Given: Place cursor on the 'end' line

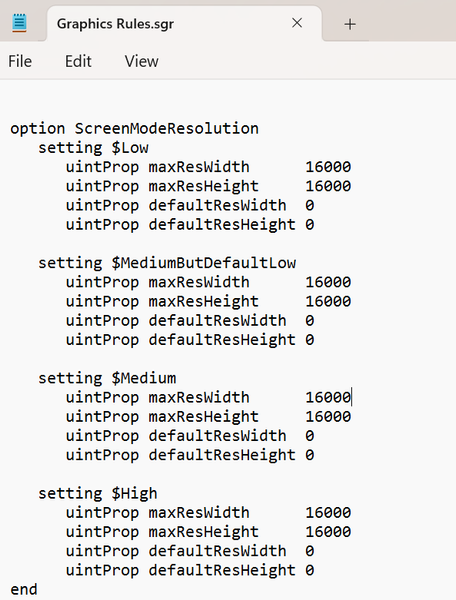Looking at the screenshot, I should click(x=24, y=589).
